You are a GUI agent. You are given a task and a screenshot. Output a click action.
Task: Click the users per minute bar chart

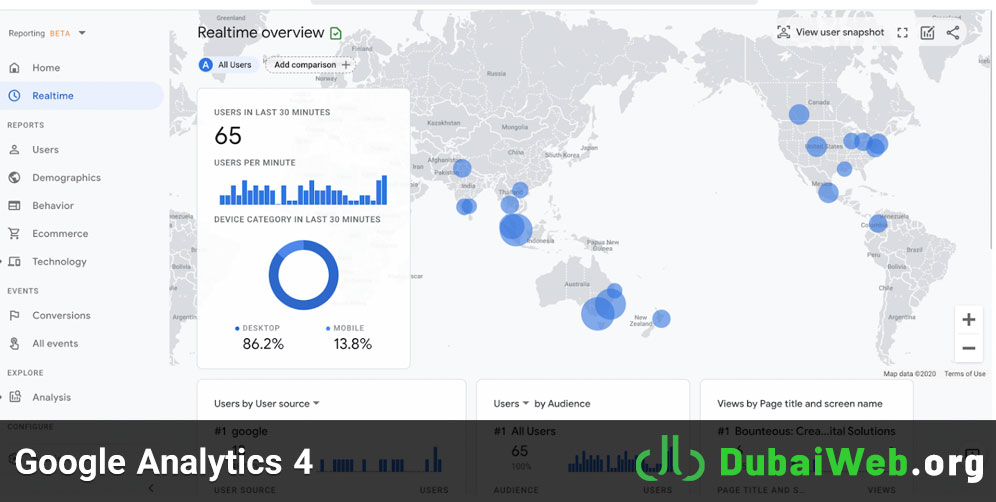click(303, 190)
